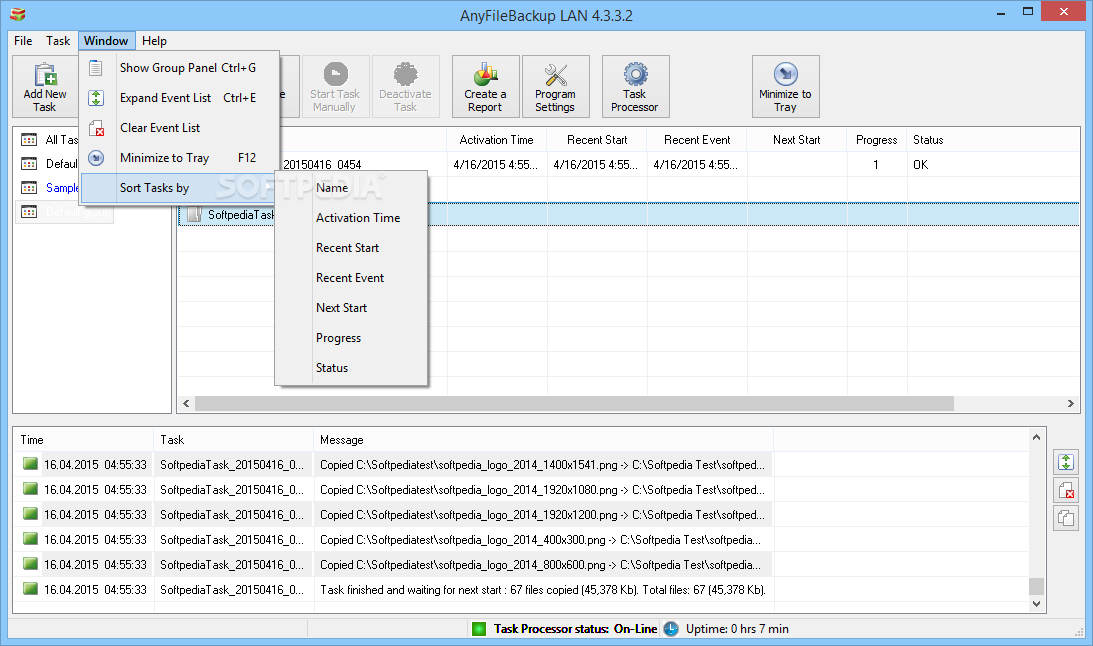Viewport: 1093px width, 646px height.
Task: Sort tasks by Recent Start
Action: tap(351, 248)
